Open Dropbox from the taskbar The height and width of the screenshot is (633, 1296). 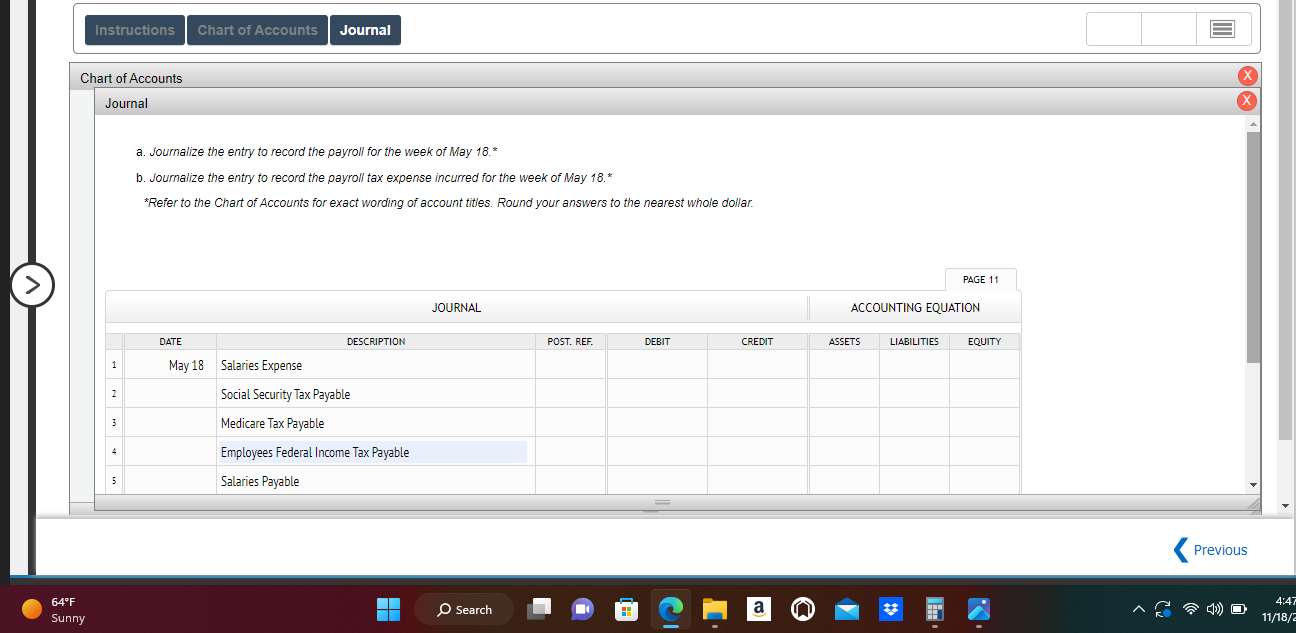coord(890,609)
